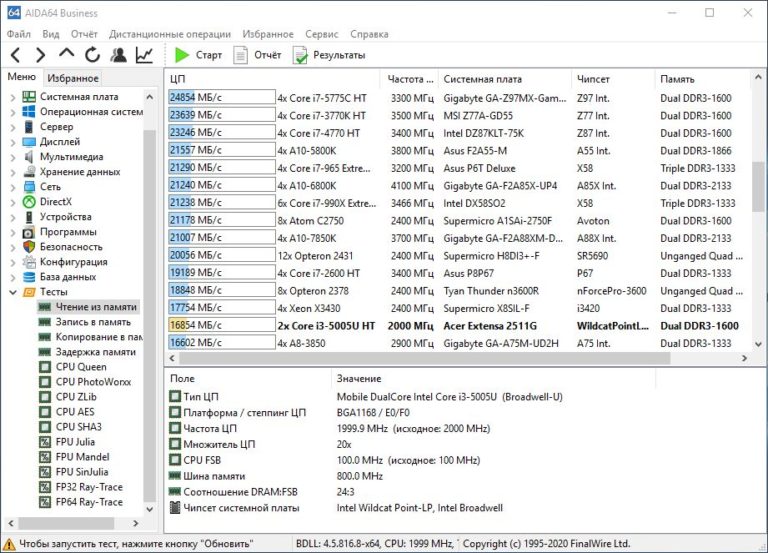Screen dimensions: 768x553
Task: Expand the Хранение данных tree node
Action: click(13, 172)
